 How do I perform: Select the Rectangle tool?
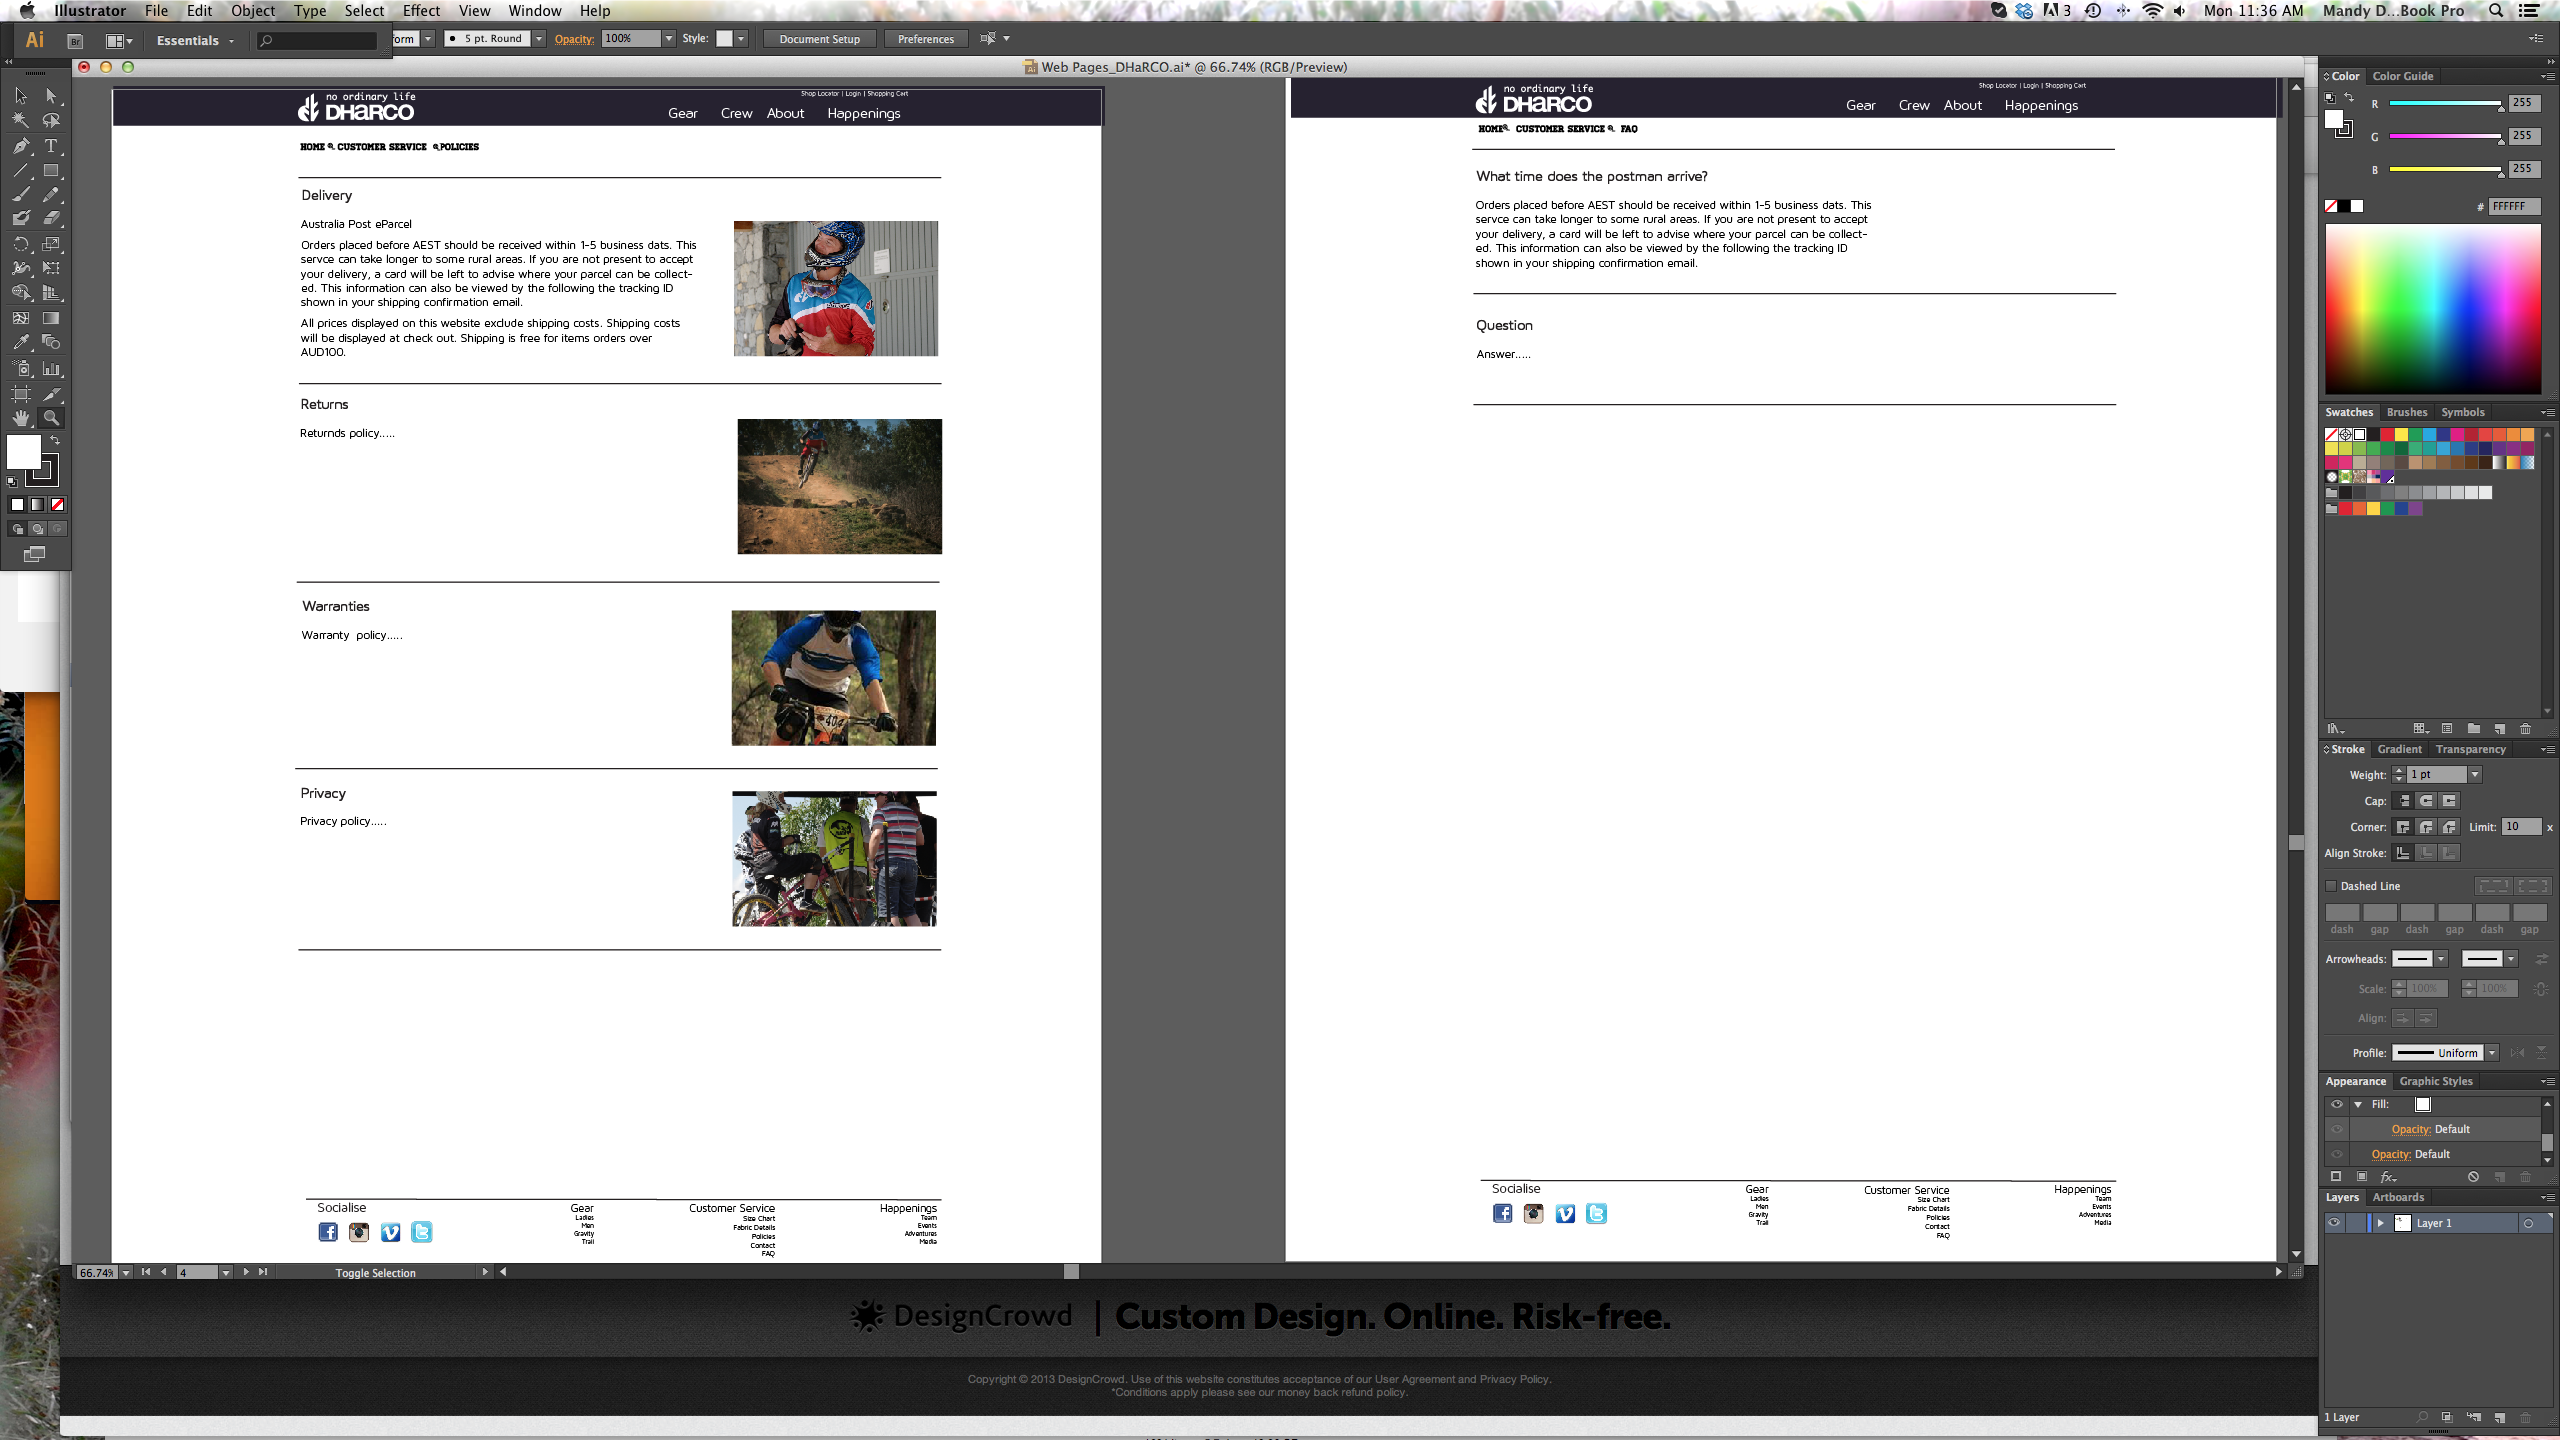point(51,171)
